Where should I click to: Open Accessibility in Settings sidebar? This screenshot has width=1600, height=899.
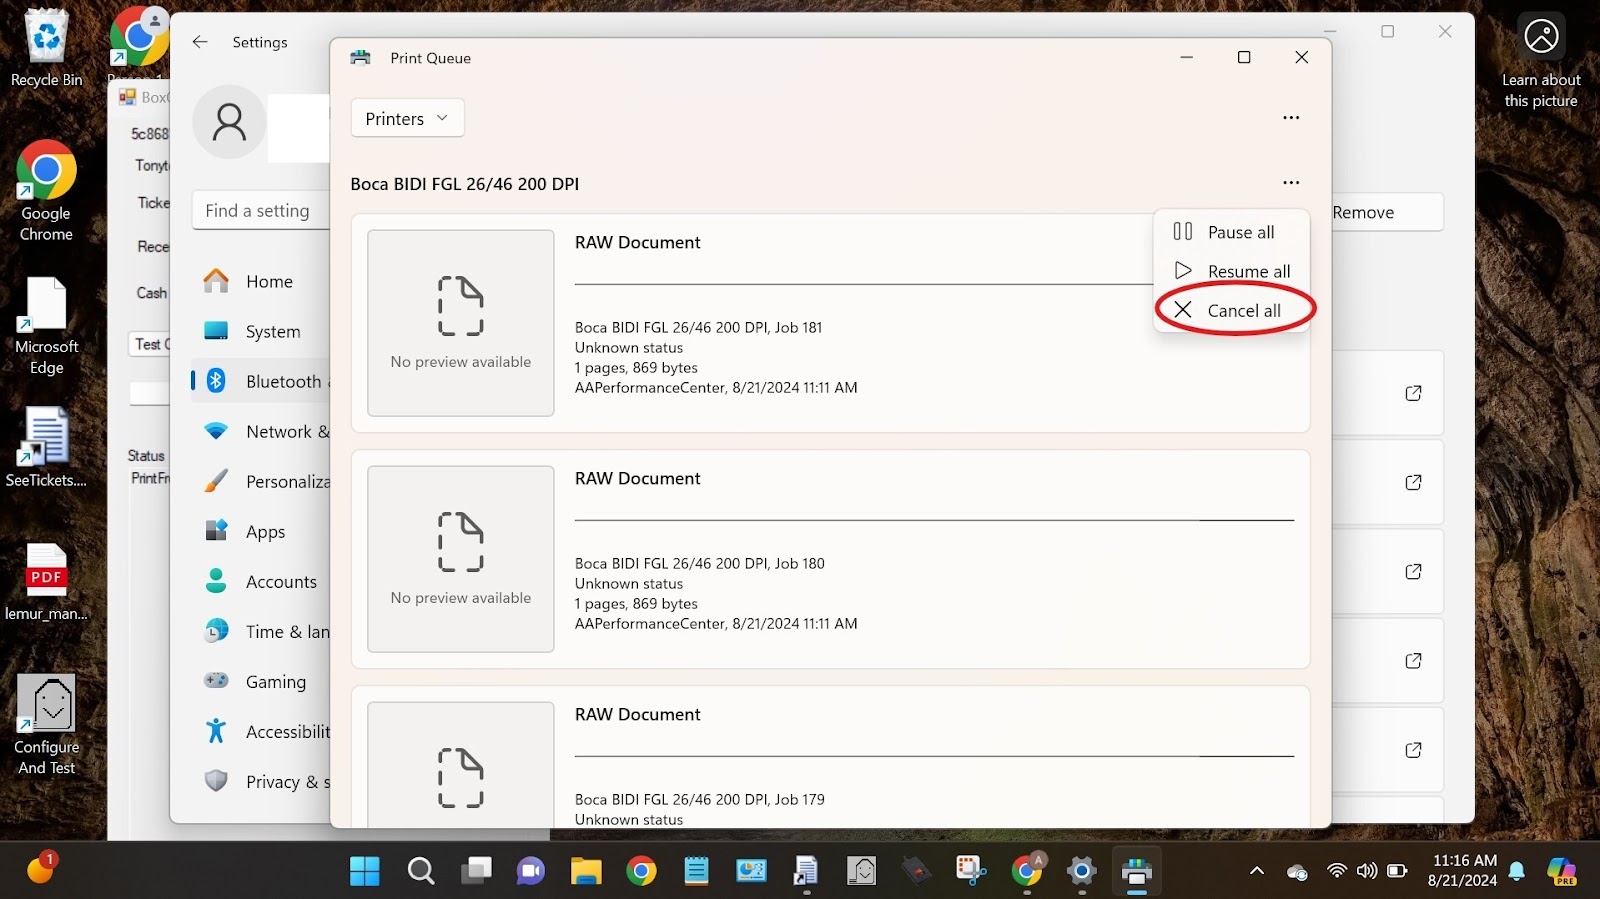point(260,731)
